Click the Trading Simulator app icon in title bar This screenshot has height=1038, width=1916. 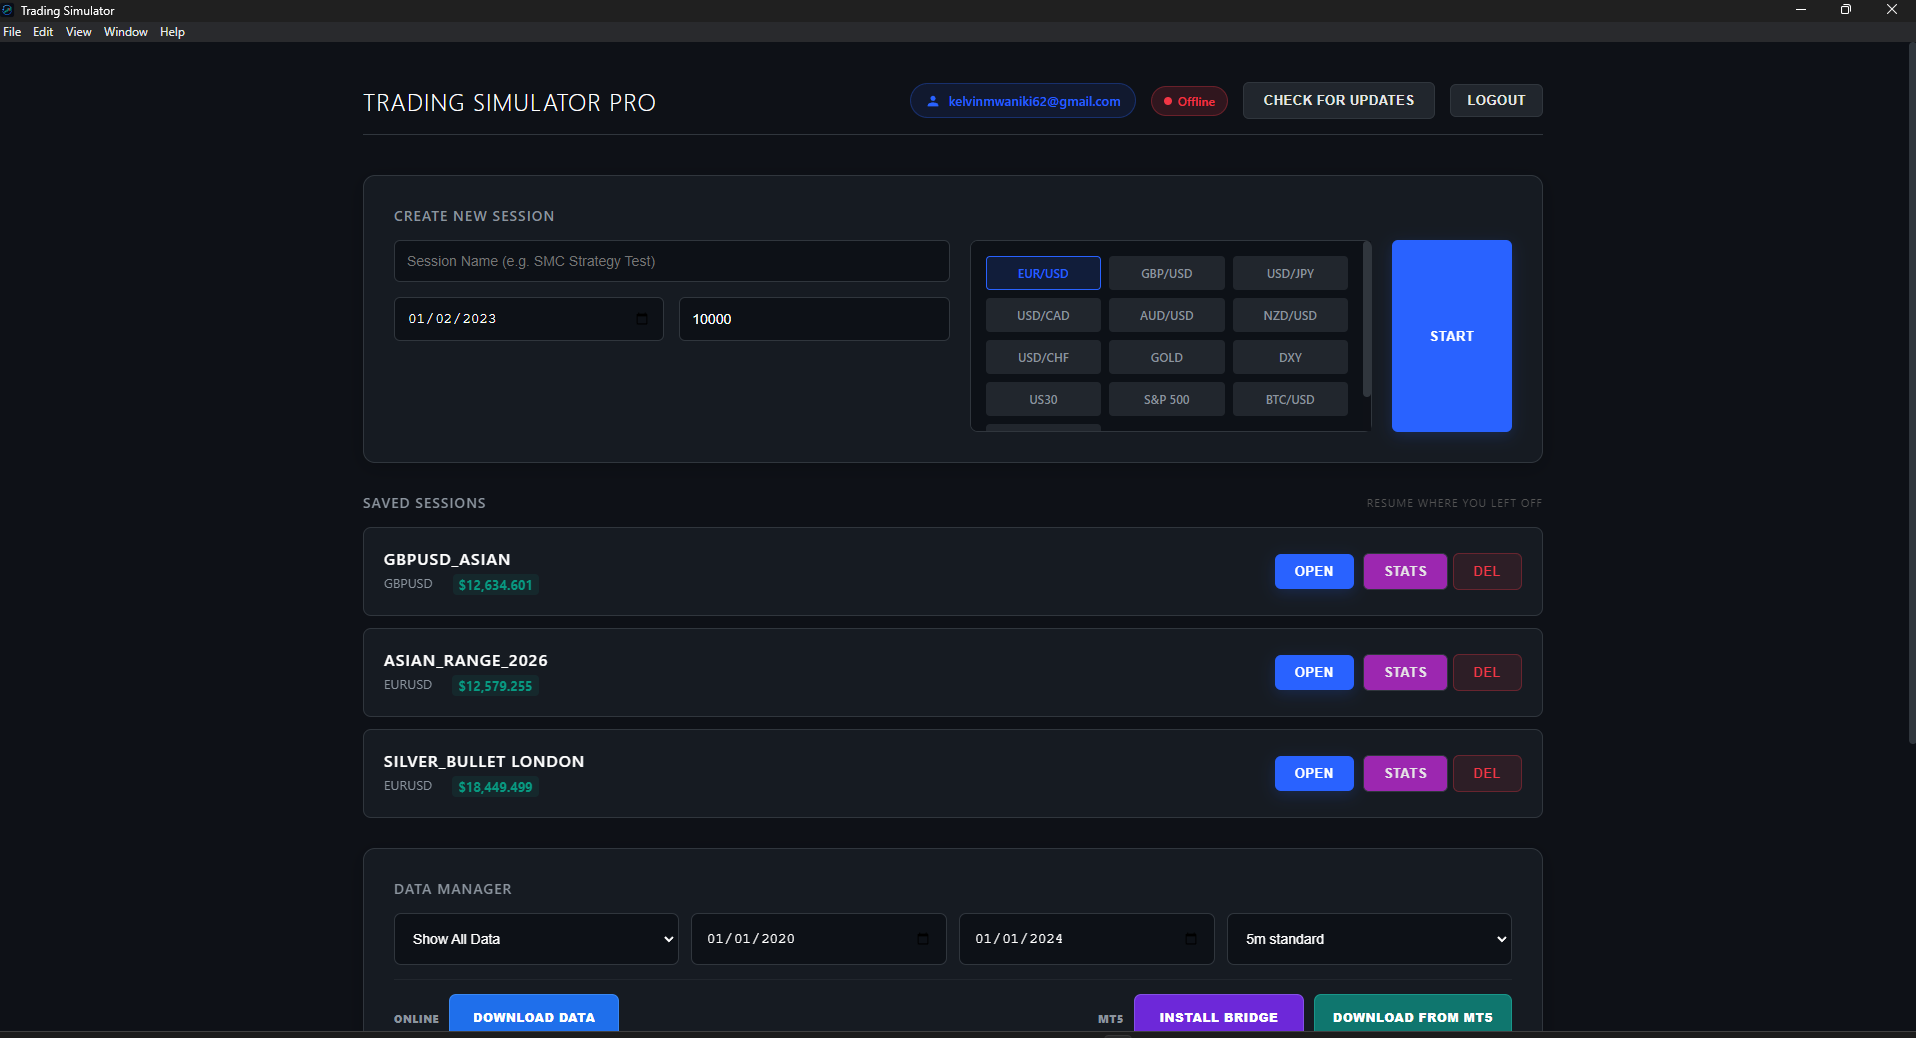(x=8, y=10)
